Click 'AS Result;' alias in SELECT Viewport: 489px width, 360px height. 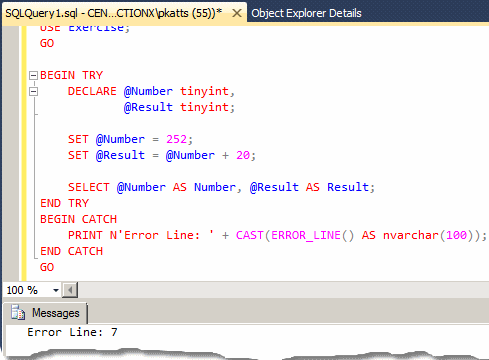340,187
